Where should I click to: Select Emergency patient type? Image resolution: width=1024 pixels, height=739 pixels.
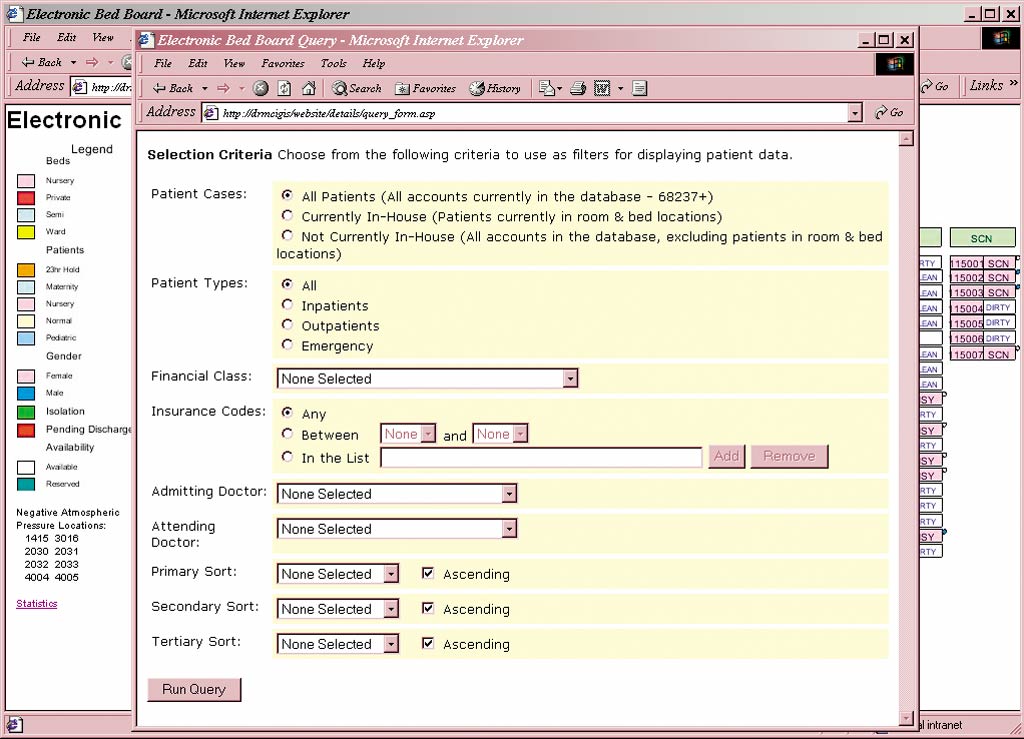pyautogui.click(x=287, y=344)
